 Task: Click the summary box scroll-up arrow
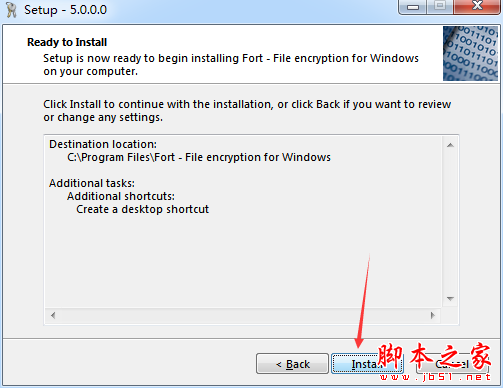pyautogui.click(x=450, y=145)
